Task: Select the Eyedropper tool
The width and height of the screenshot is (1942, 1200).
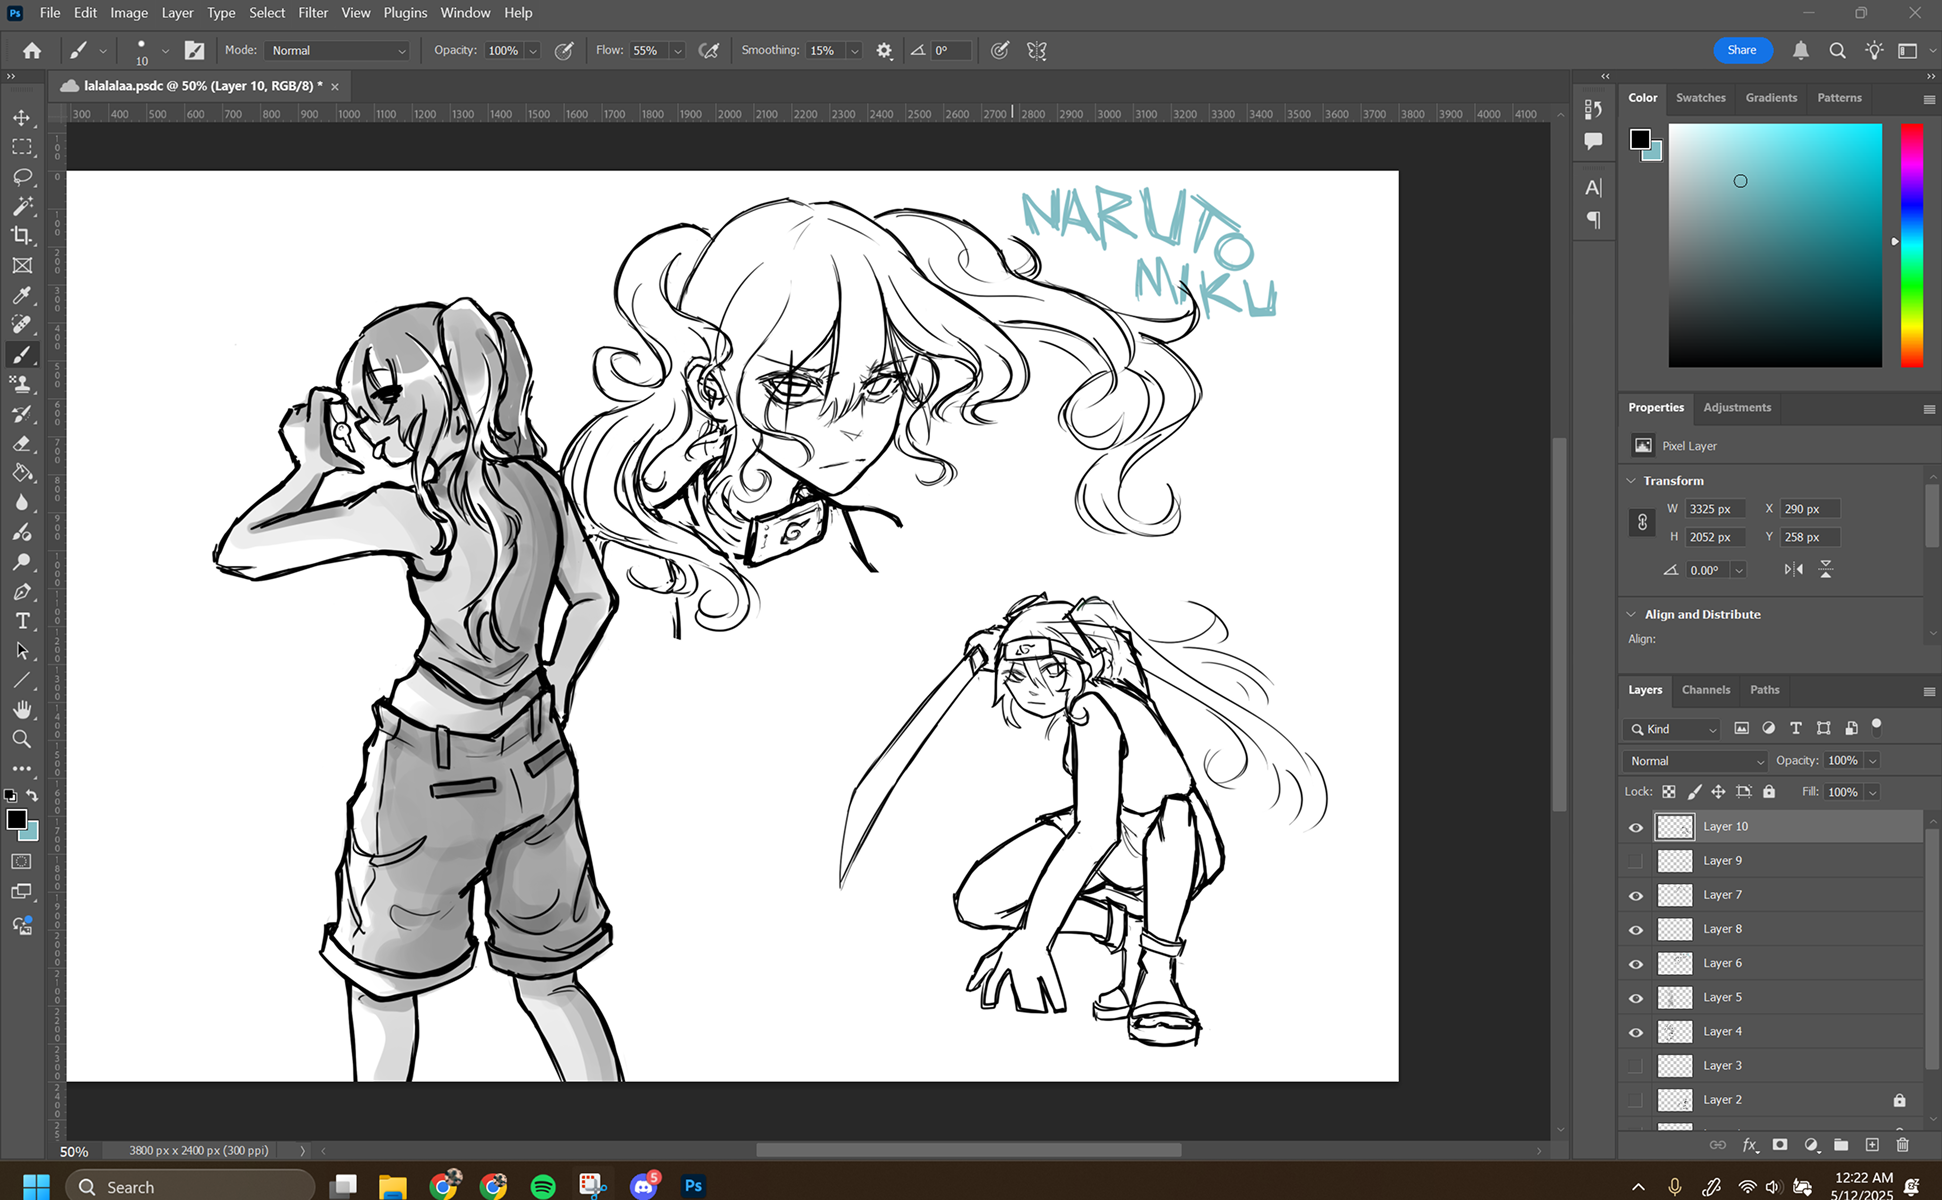Action: (x=22, y=295)
